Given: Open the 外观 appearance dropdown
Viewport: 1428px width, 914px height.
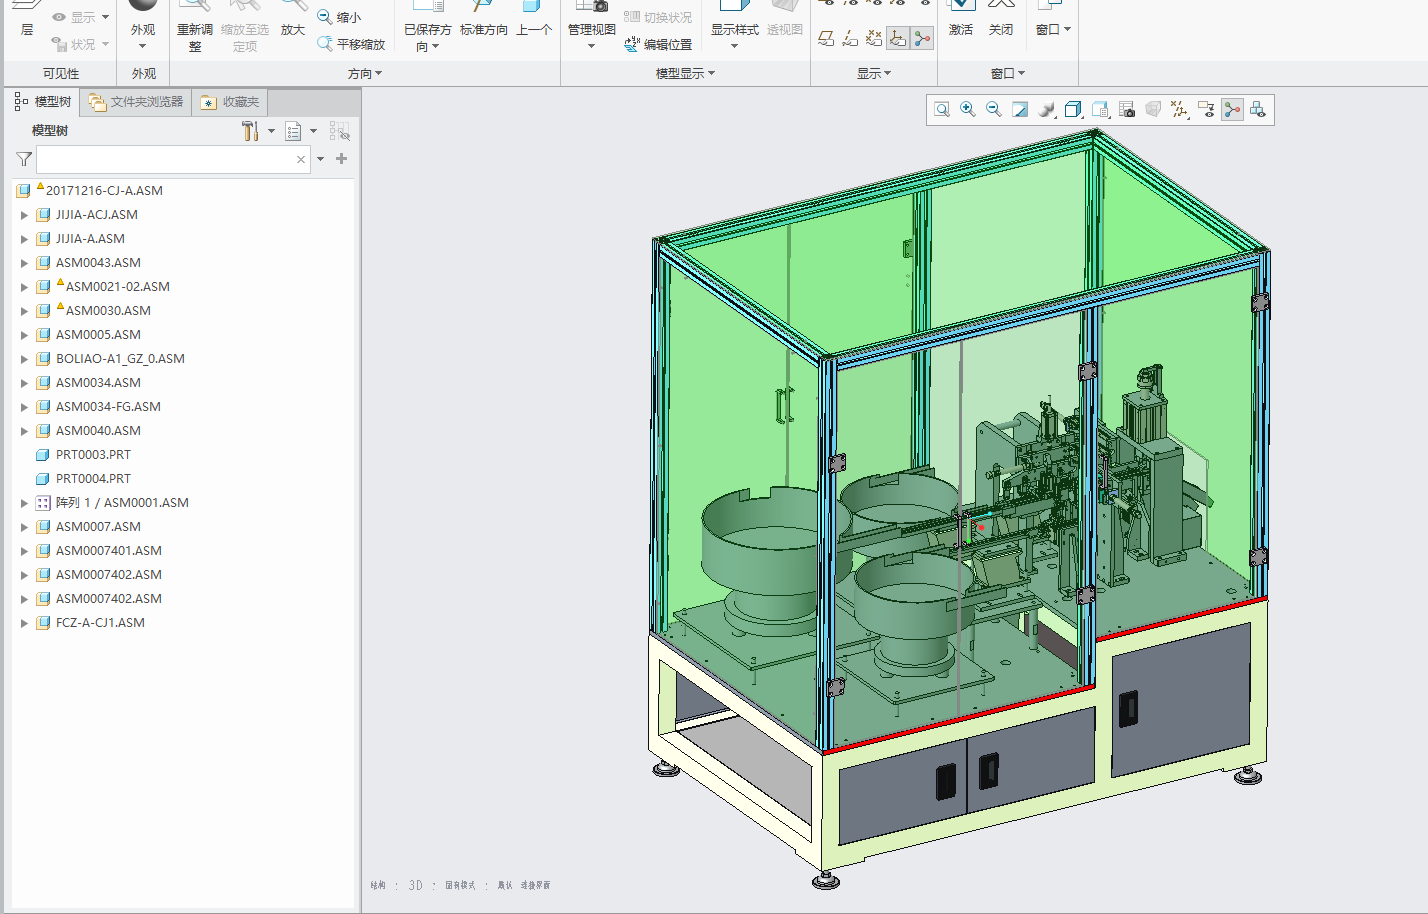Looking at the screenshot, I should (x=143, y=46).
